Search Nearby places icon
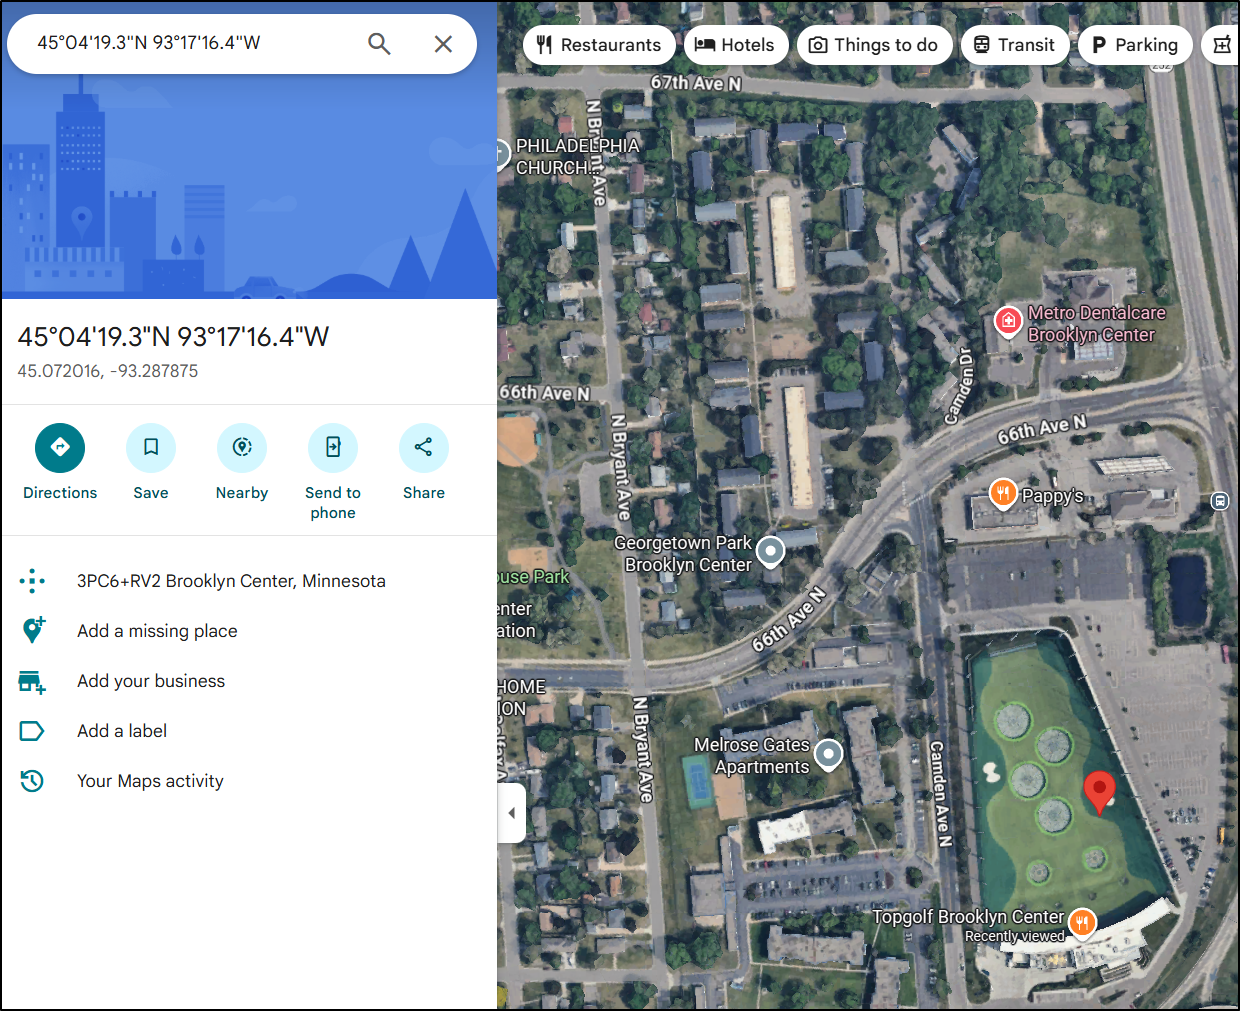This screenshot has width=1240, height=1011. pyautogui.click(x=242, y=447)
